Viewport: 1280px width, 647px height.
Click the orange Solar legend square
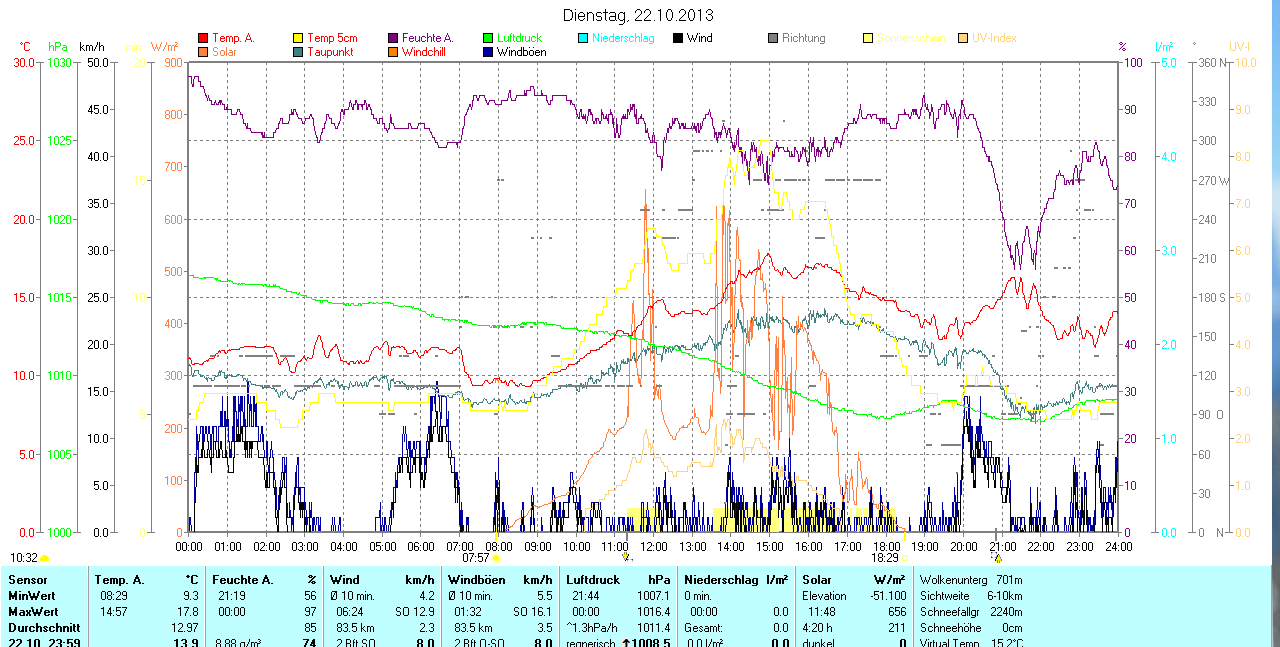click(204, 52)
